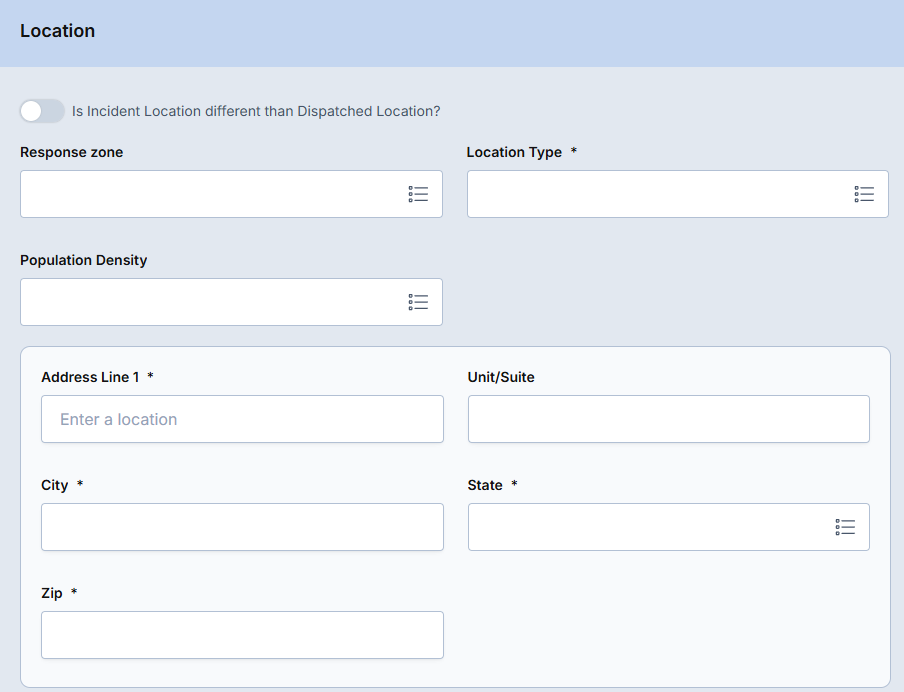Click the Zip code input field
Viewport: 904px width, 692px height.
[x=242, y=635]
